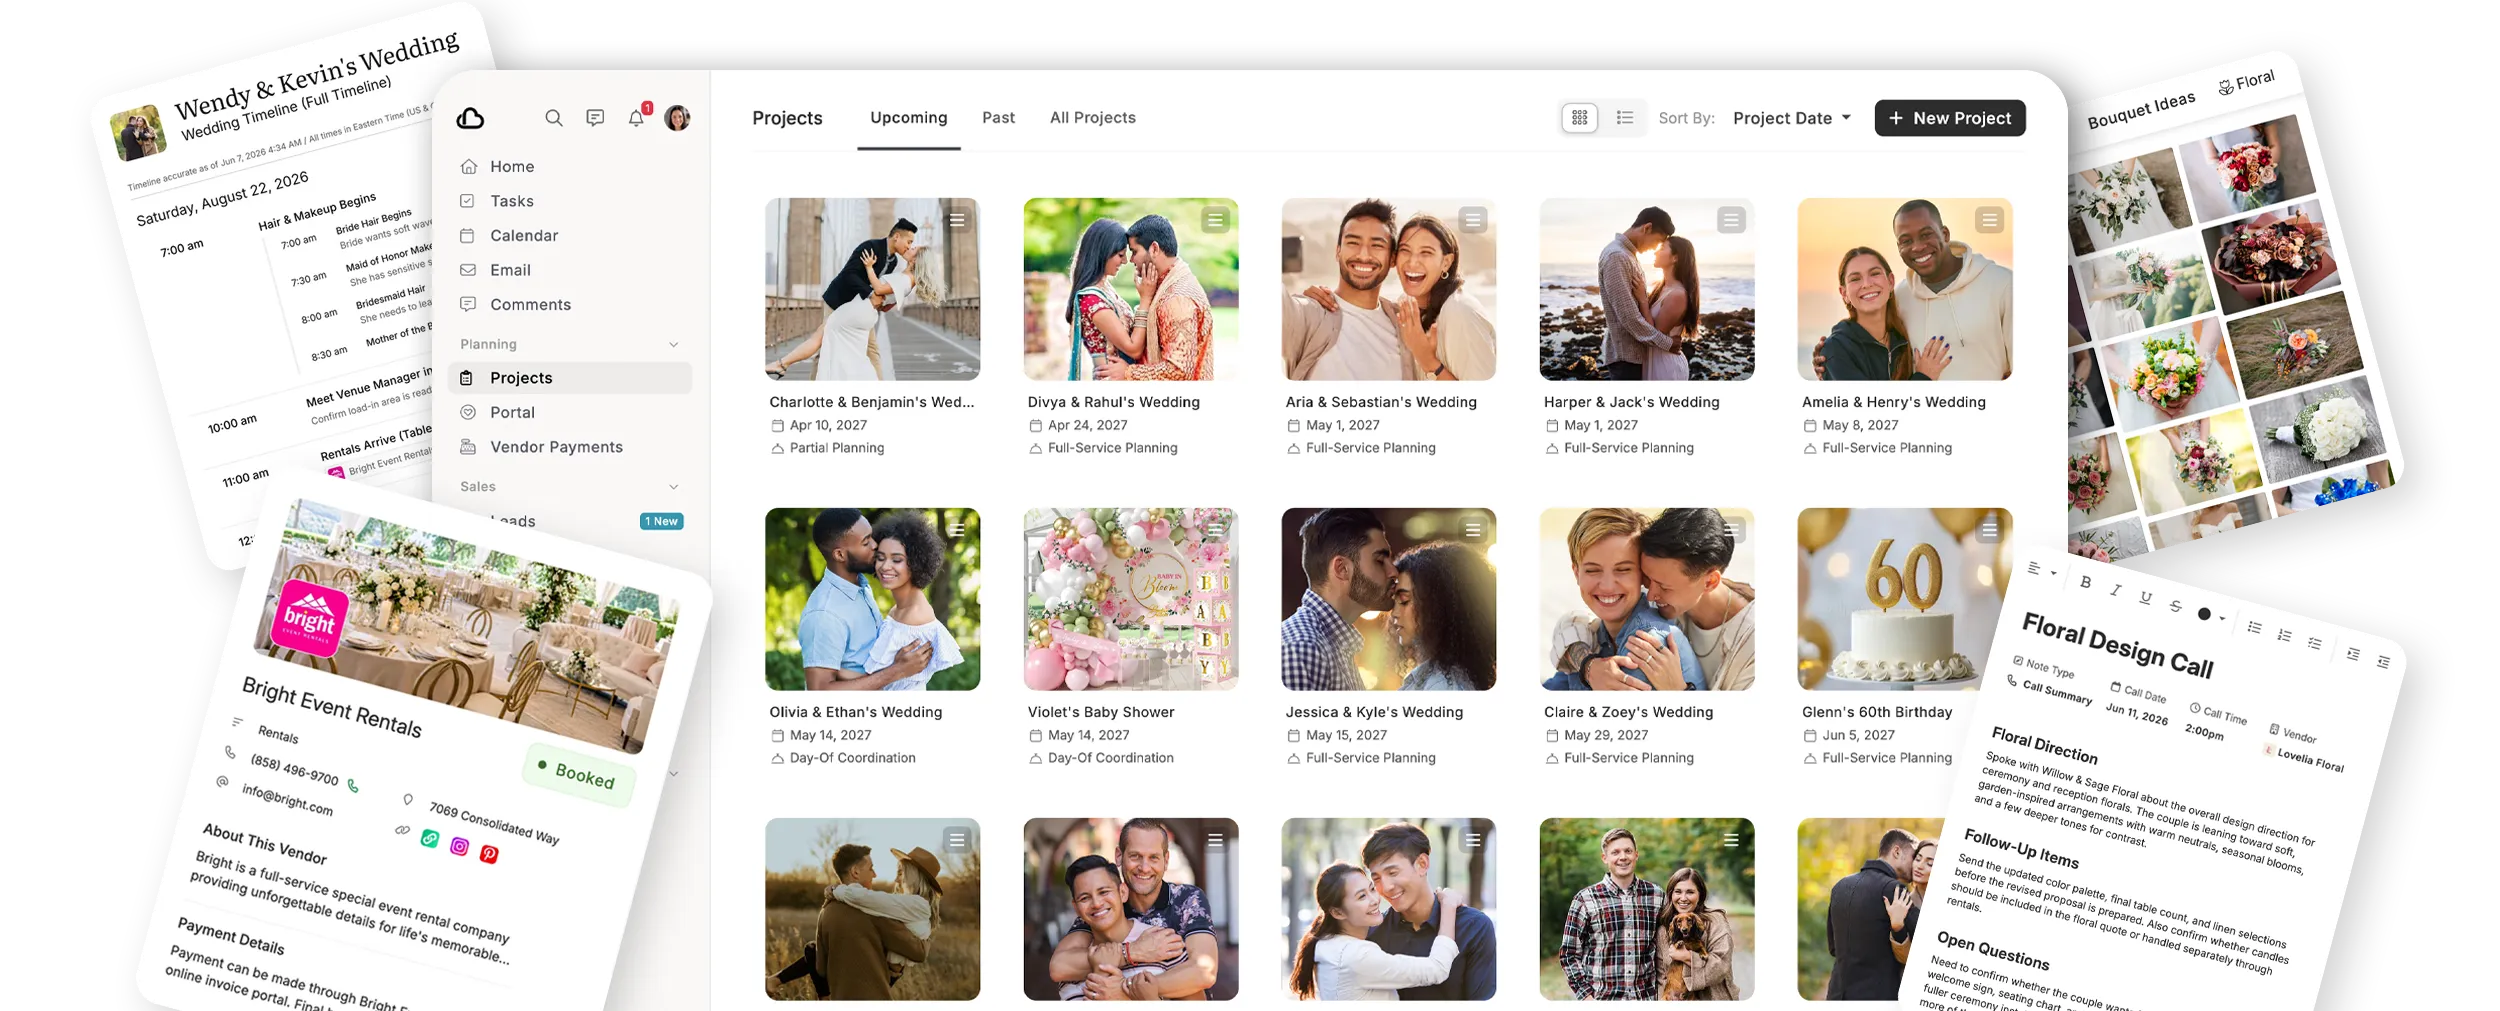This screenshot has width=2500, height=1011.
Task: Apply bold in Floral Design Call note
Action: (2085, 582)
